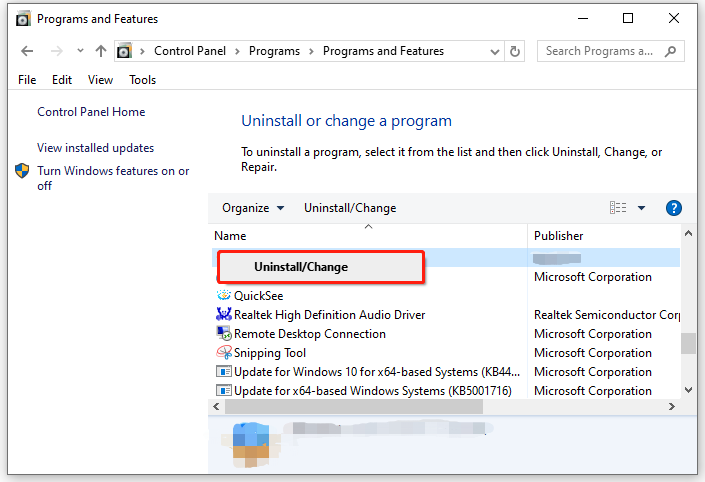705x482 pixels.
Task: Click the QuickSee icon
Action: pyautogui.click(x=223, y=295)
